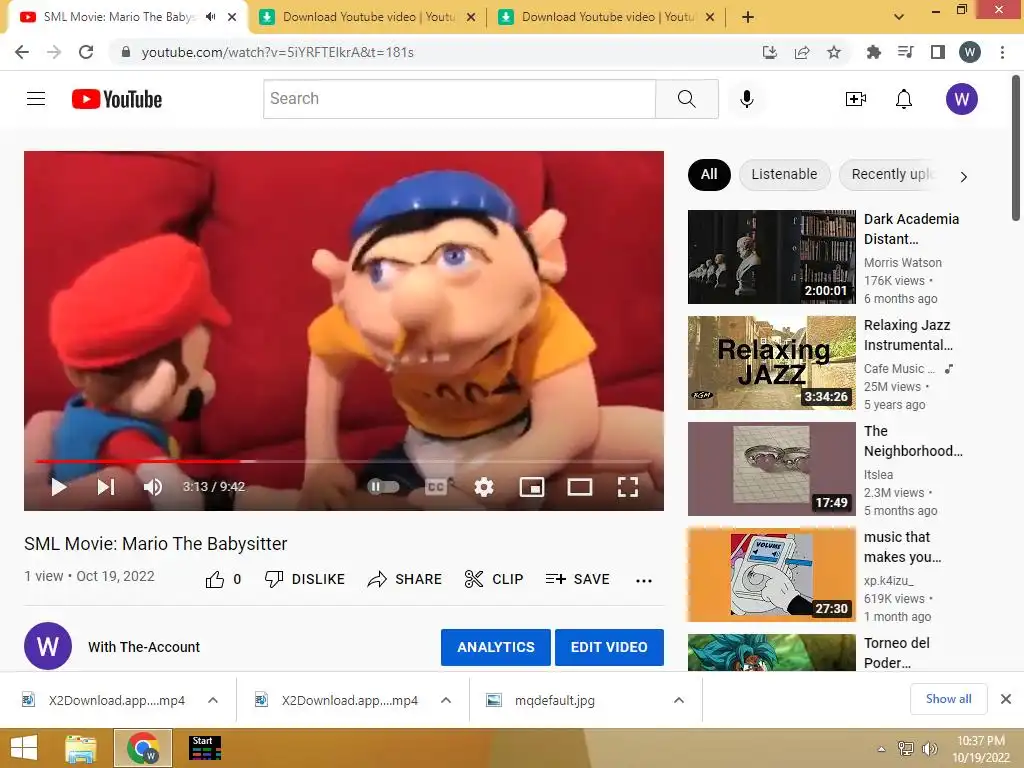Open File Explorer from taskbar

(81, 748)
